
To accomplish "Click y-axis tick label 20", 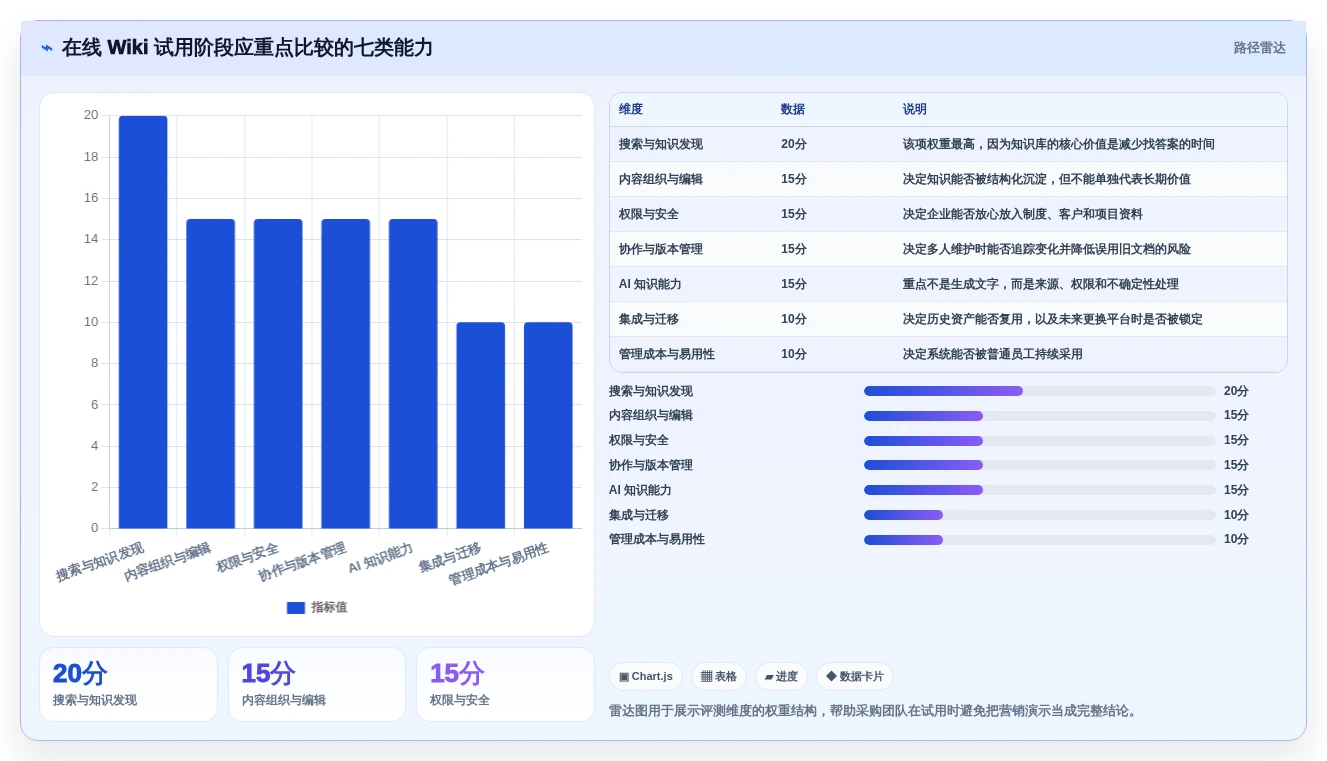I will click(x=91, y=115).
